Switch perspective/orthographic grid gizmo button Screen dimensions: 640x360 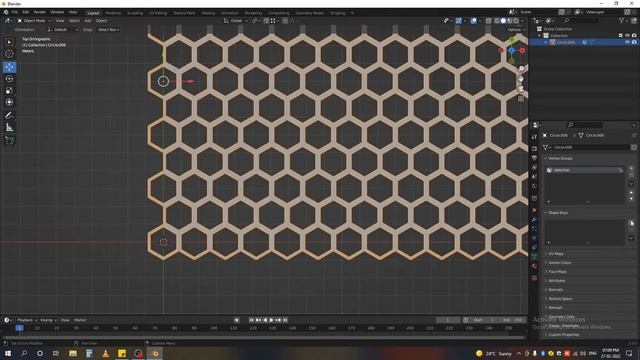click(x=521, y=98)
